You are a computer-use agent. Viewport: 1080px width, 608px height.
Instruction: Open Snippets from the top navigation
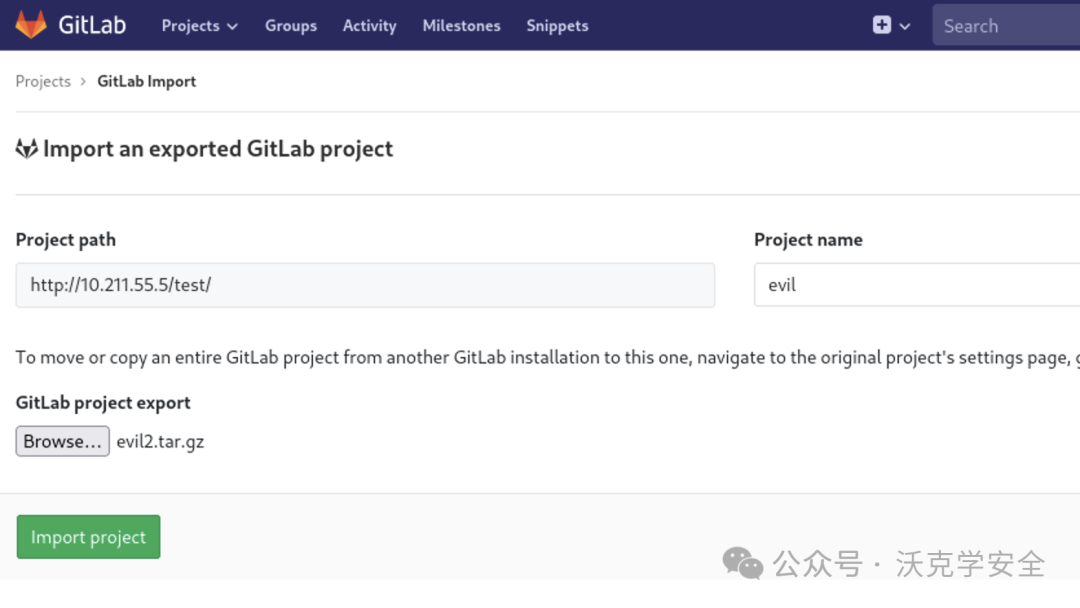click(557, 26)
